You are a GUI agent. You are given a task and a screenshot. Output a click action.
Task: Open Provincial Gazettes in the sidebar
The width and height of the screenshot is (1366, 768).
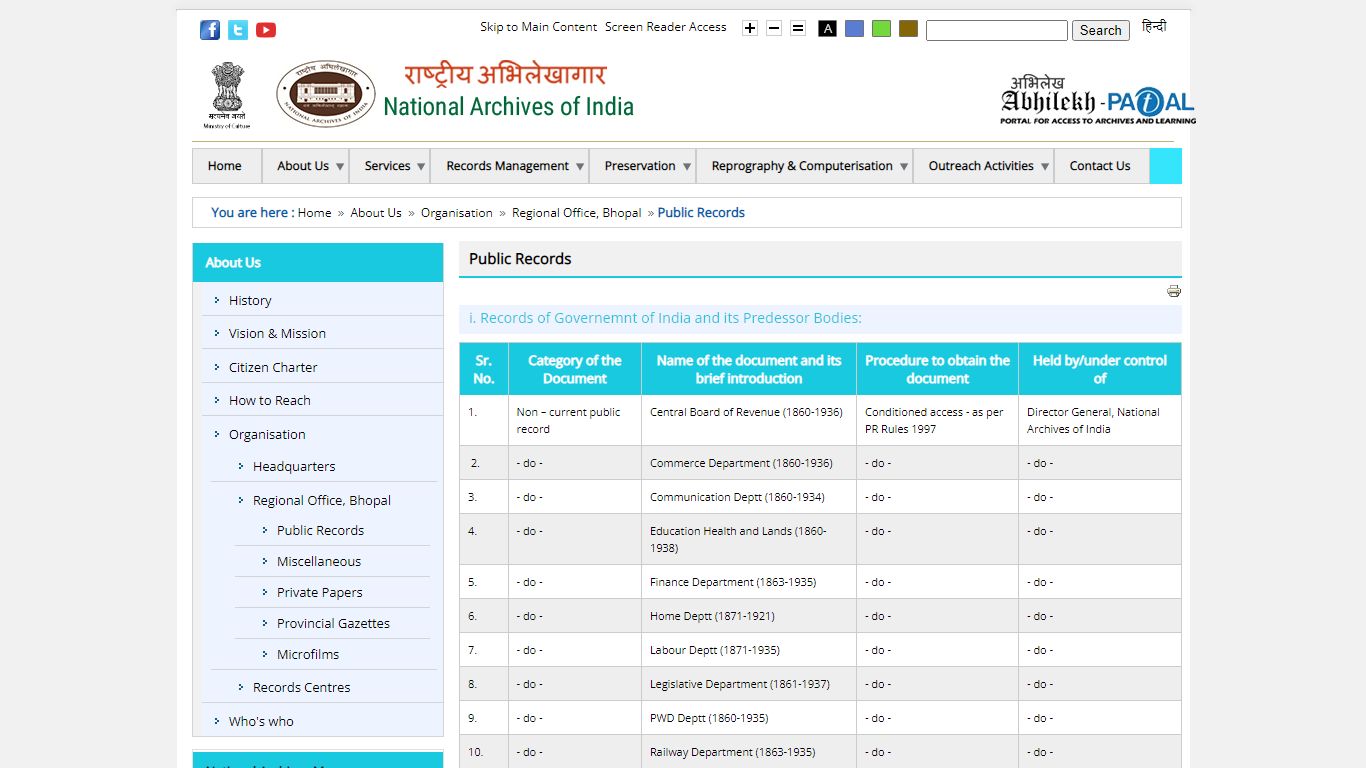point(333,623)
